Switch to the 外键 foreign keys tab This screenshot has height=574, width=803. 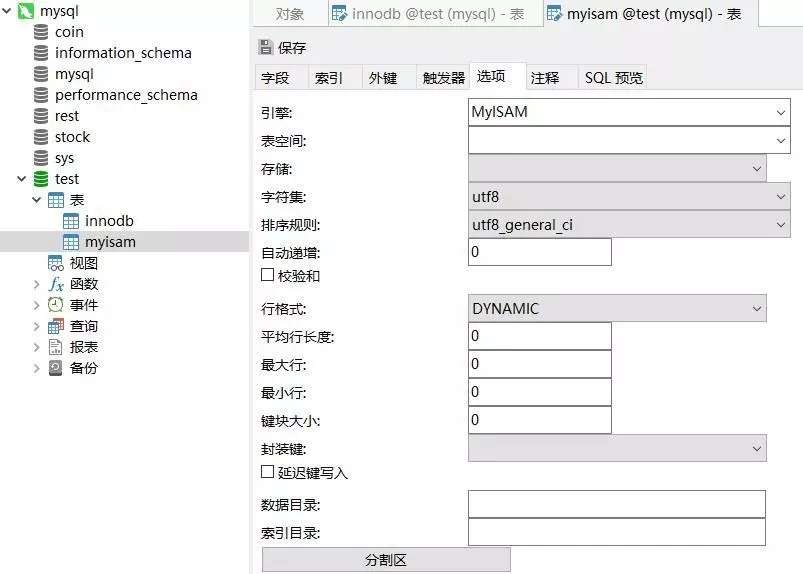(389, 78)
